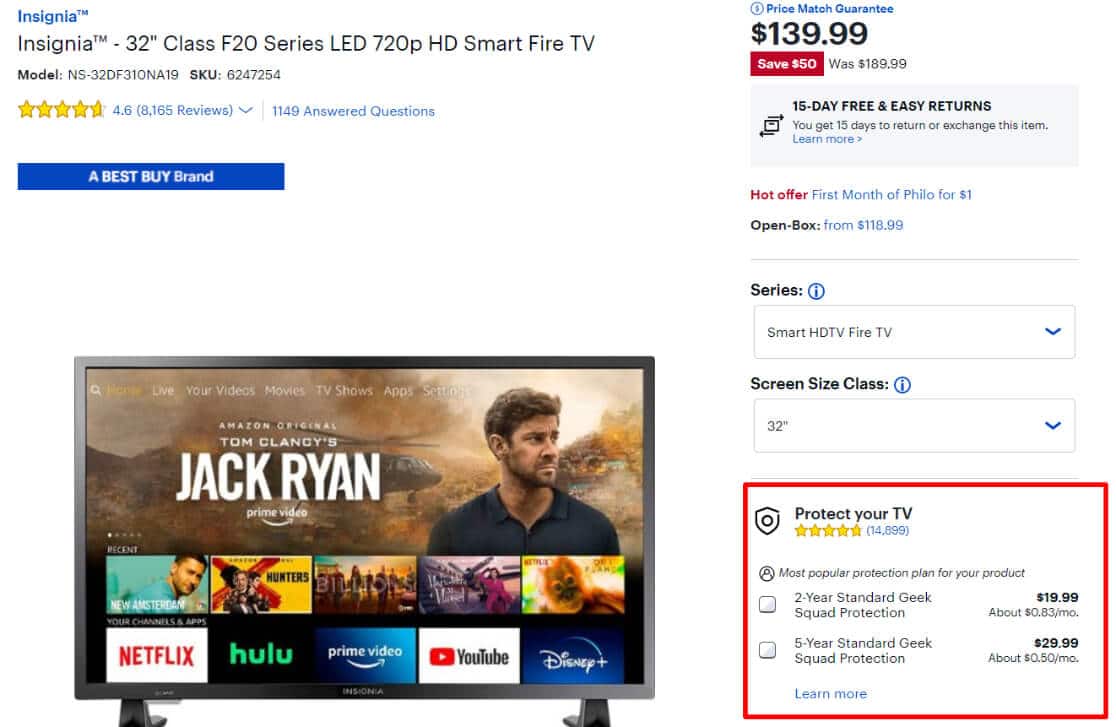Expand the reviews summary chevron

tap(246, 111)
